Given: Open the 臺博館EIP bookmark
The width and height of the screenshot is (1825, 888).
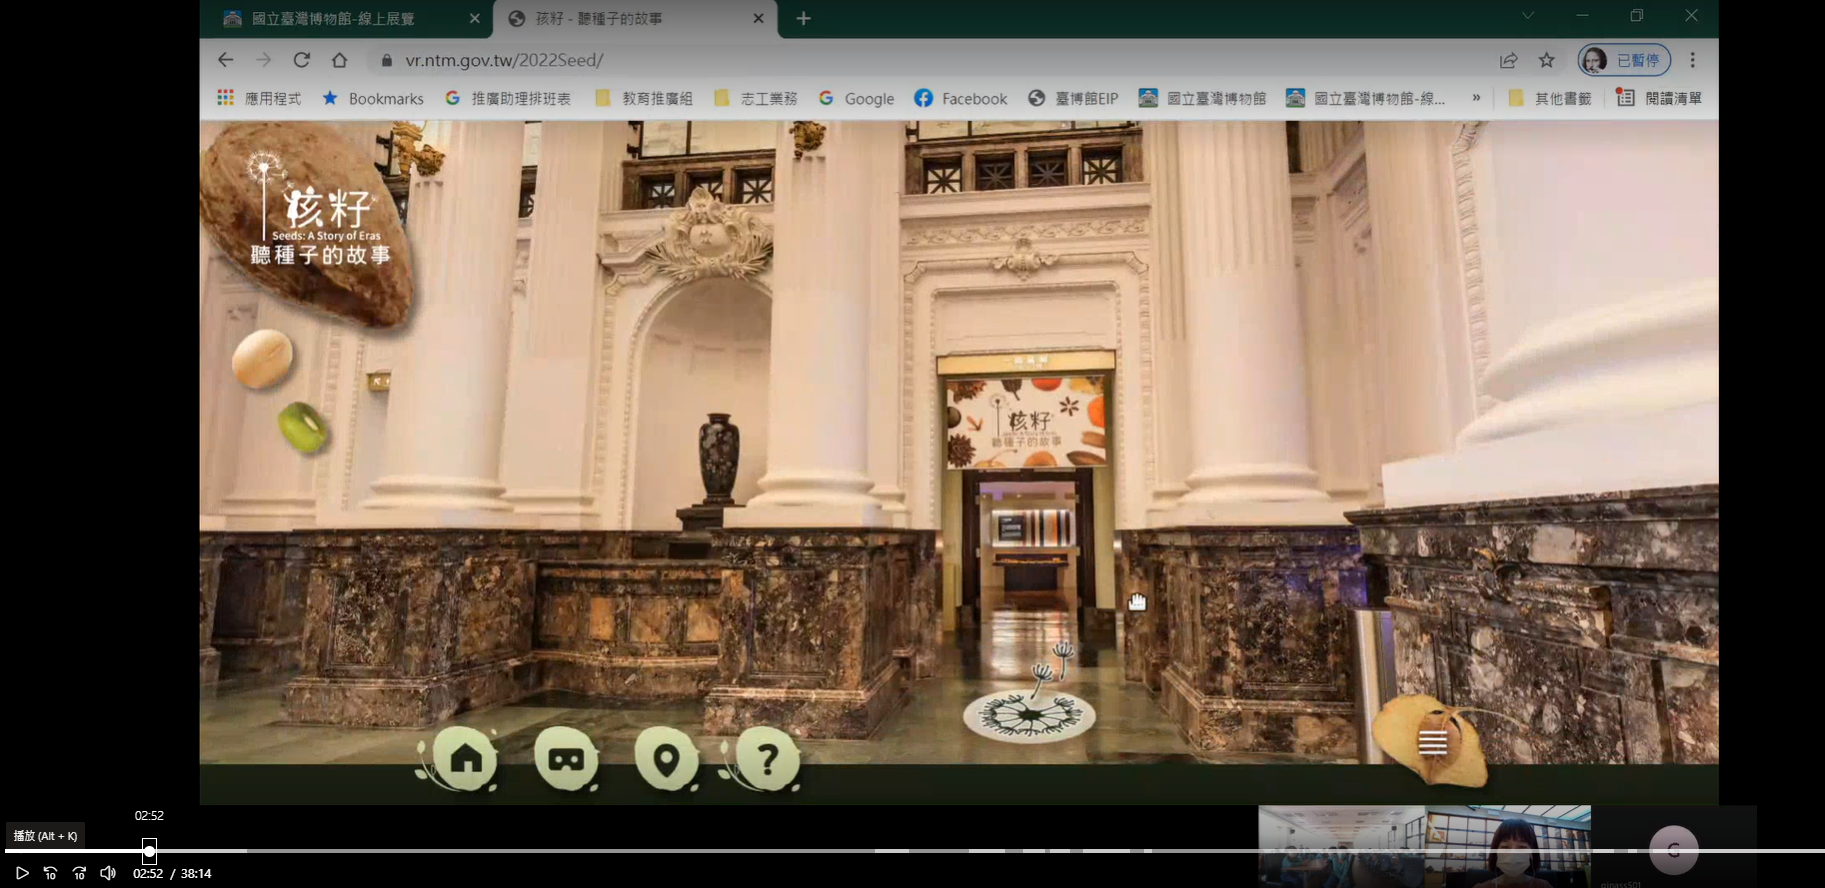Looking at the screenshot, I should pos(1073,98).
